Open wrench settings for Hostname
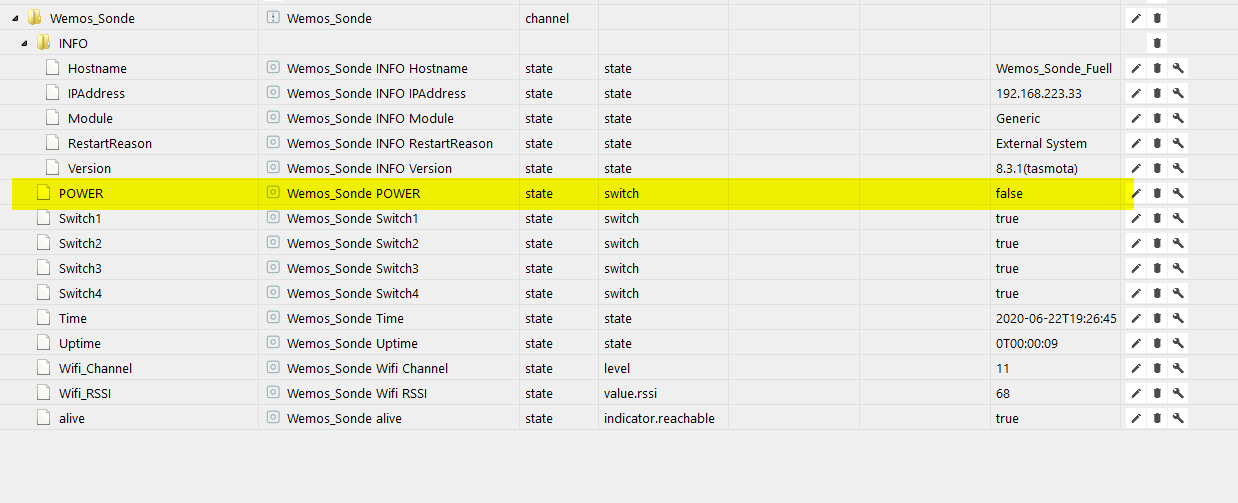1238x503 pixels. pyautogui.click(x=1178, y=68)
